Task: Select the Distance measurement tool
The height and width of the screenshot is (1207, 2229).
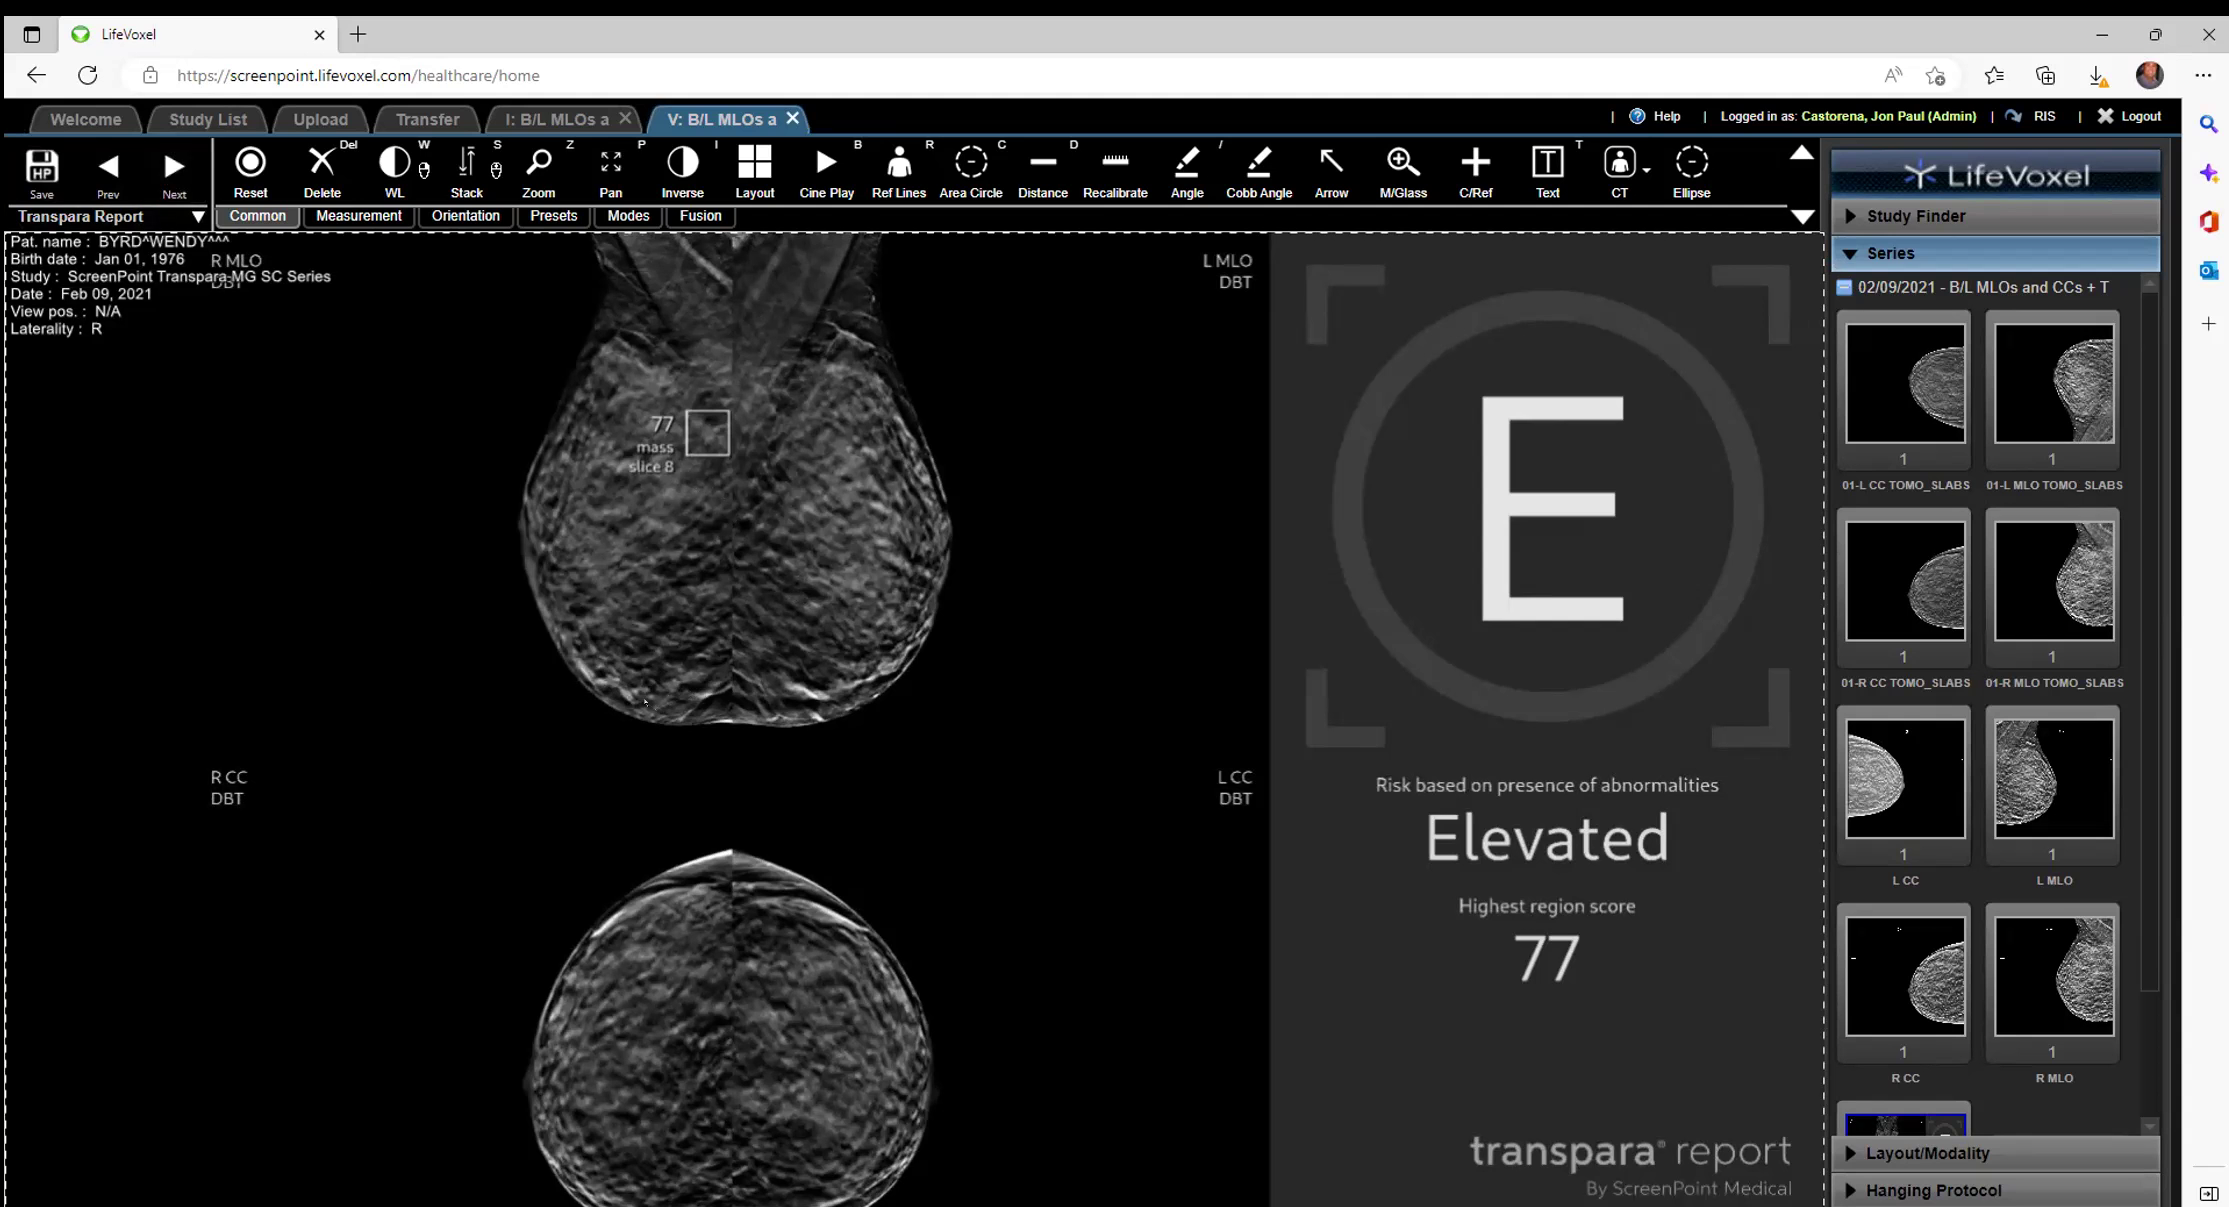Action: coord(1042,172)
